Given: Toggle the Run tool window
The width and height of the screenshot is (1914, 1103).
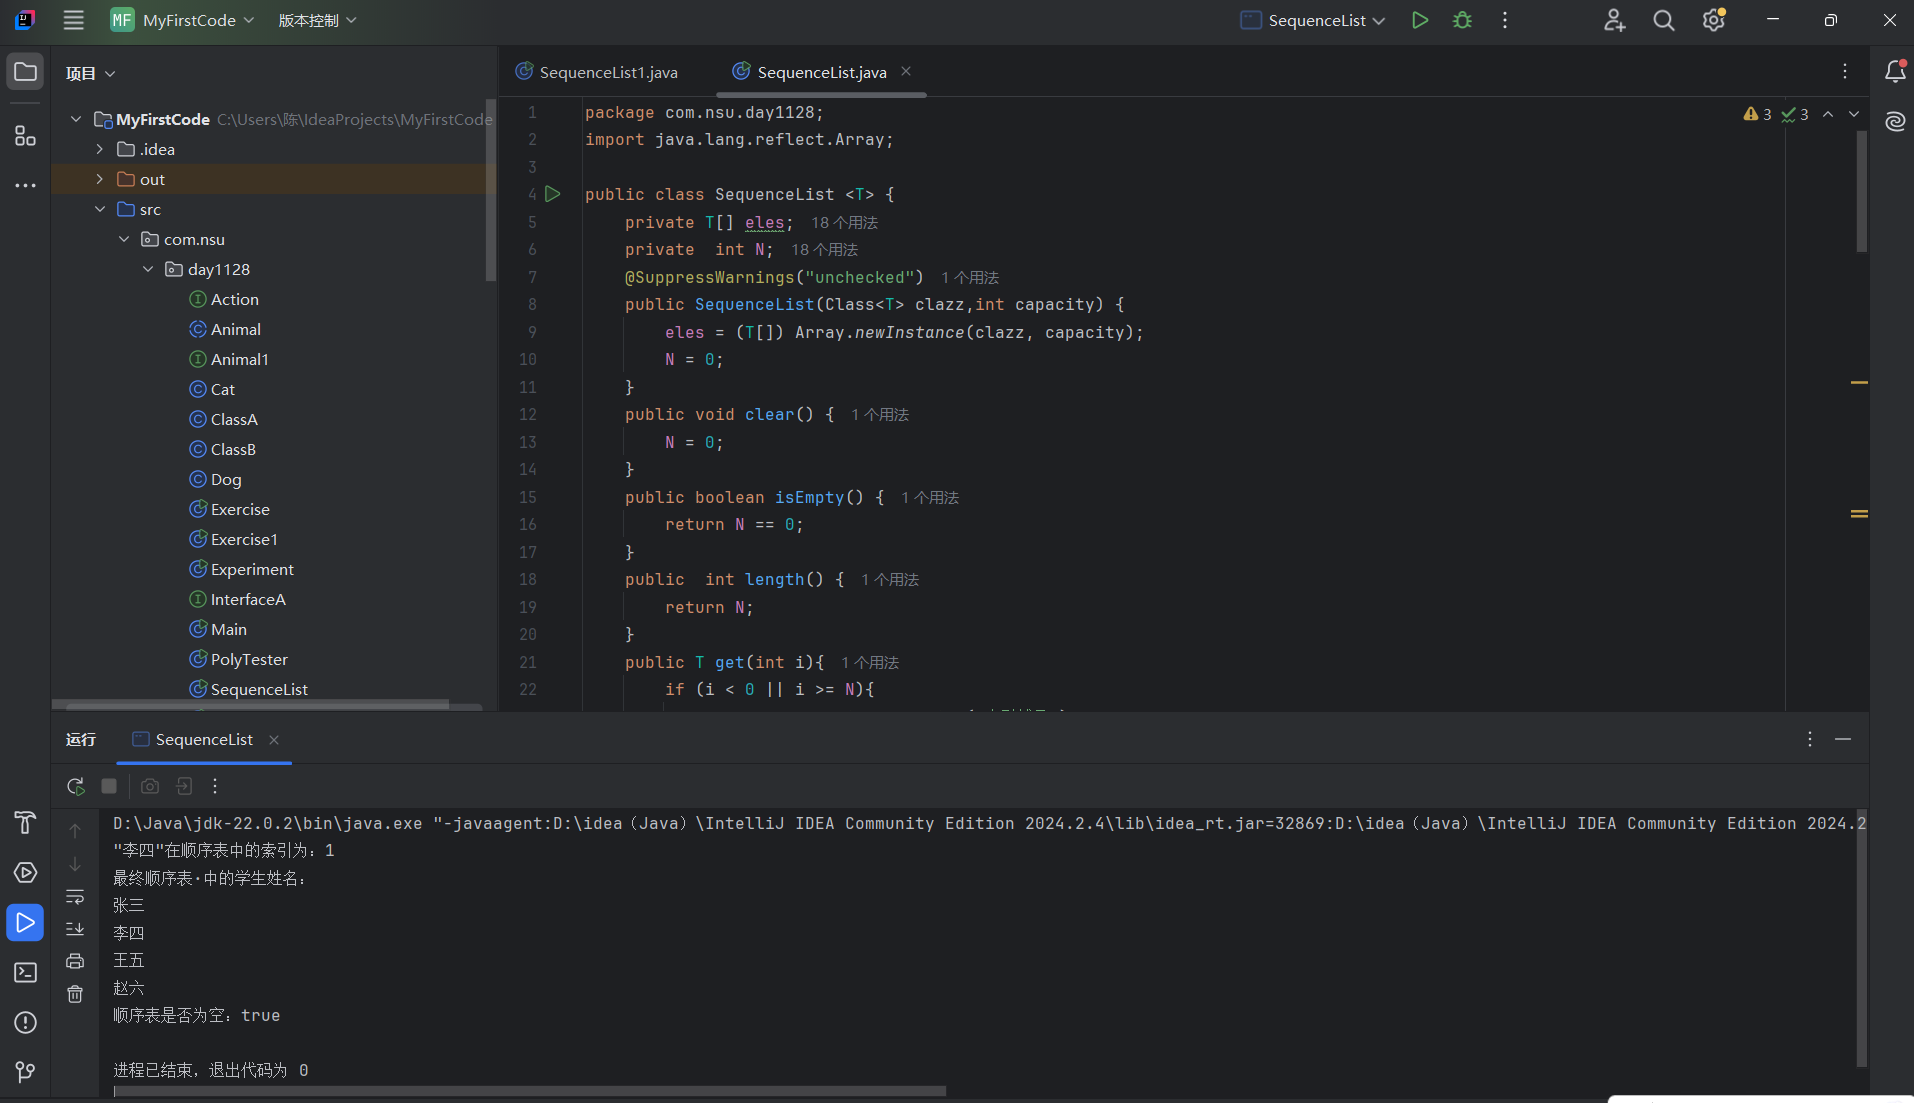Looking at the screenshot, I should (x=25, y=922).
